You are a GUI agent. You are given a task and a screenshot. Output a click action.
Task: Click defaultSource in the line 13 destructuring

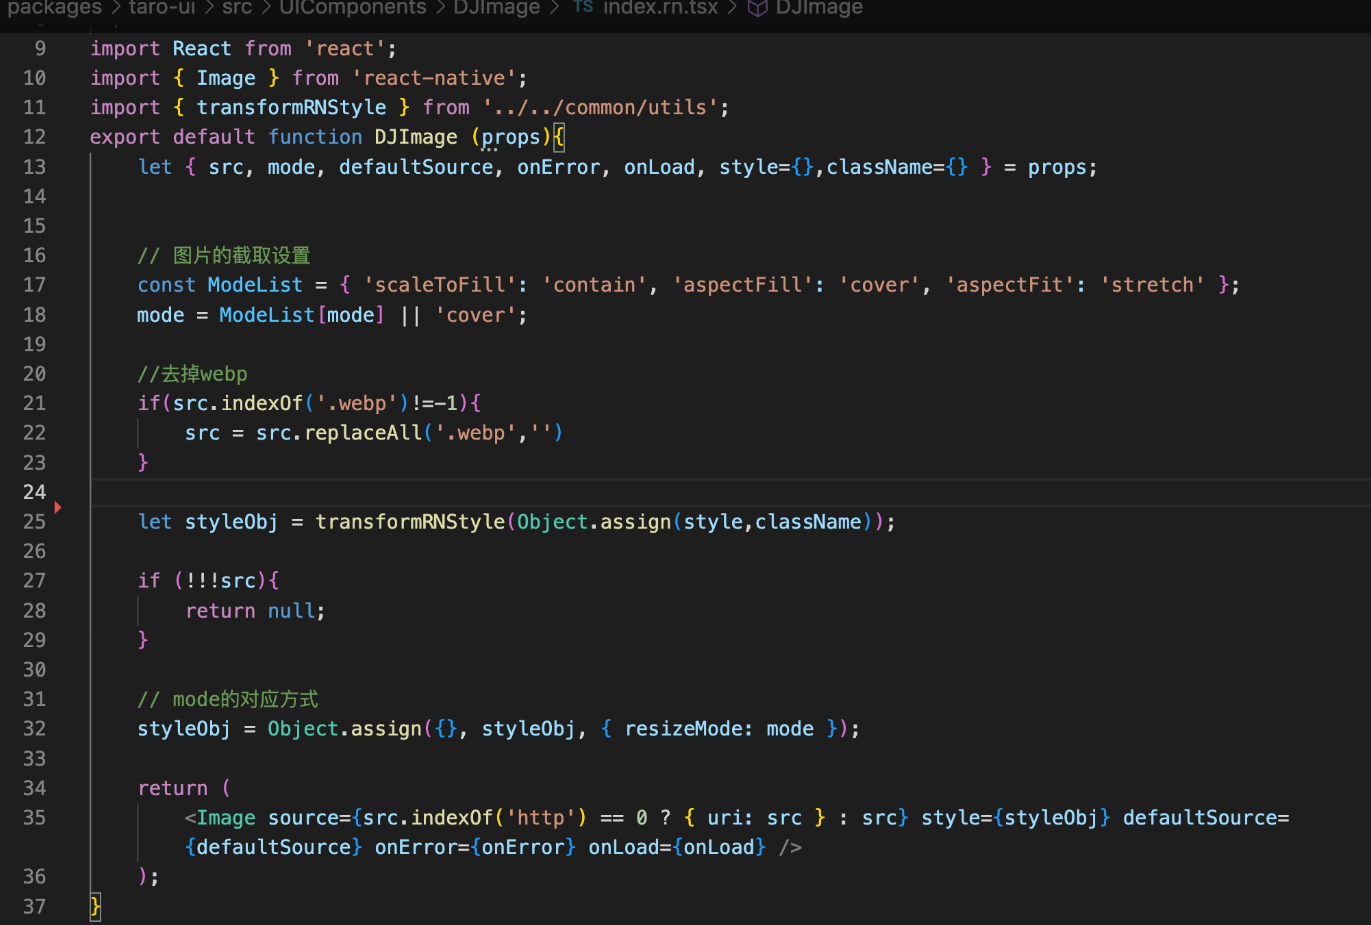tap(416, 167)
